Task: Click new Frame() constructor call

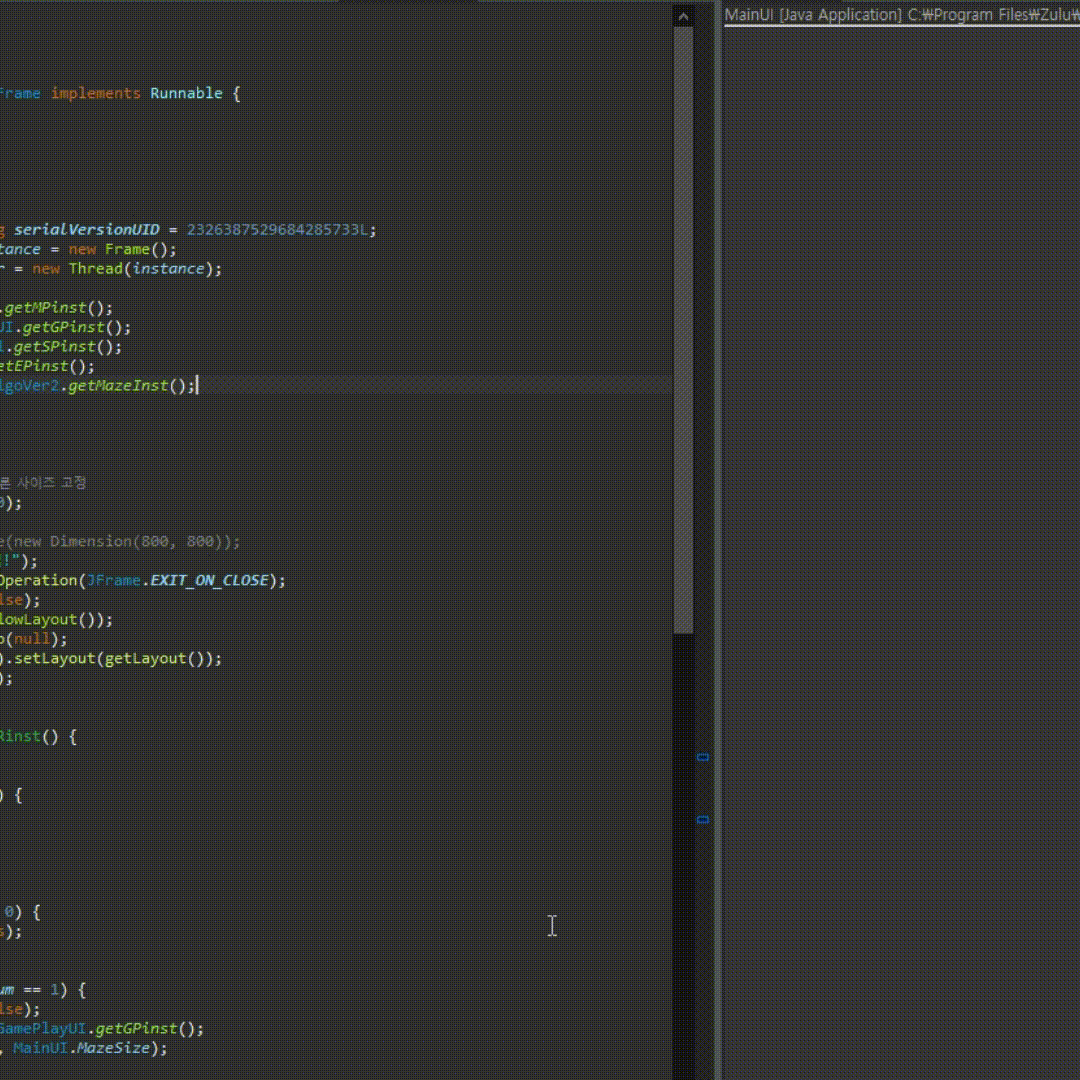Action: [121, 249]
